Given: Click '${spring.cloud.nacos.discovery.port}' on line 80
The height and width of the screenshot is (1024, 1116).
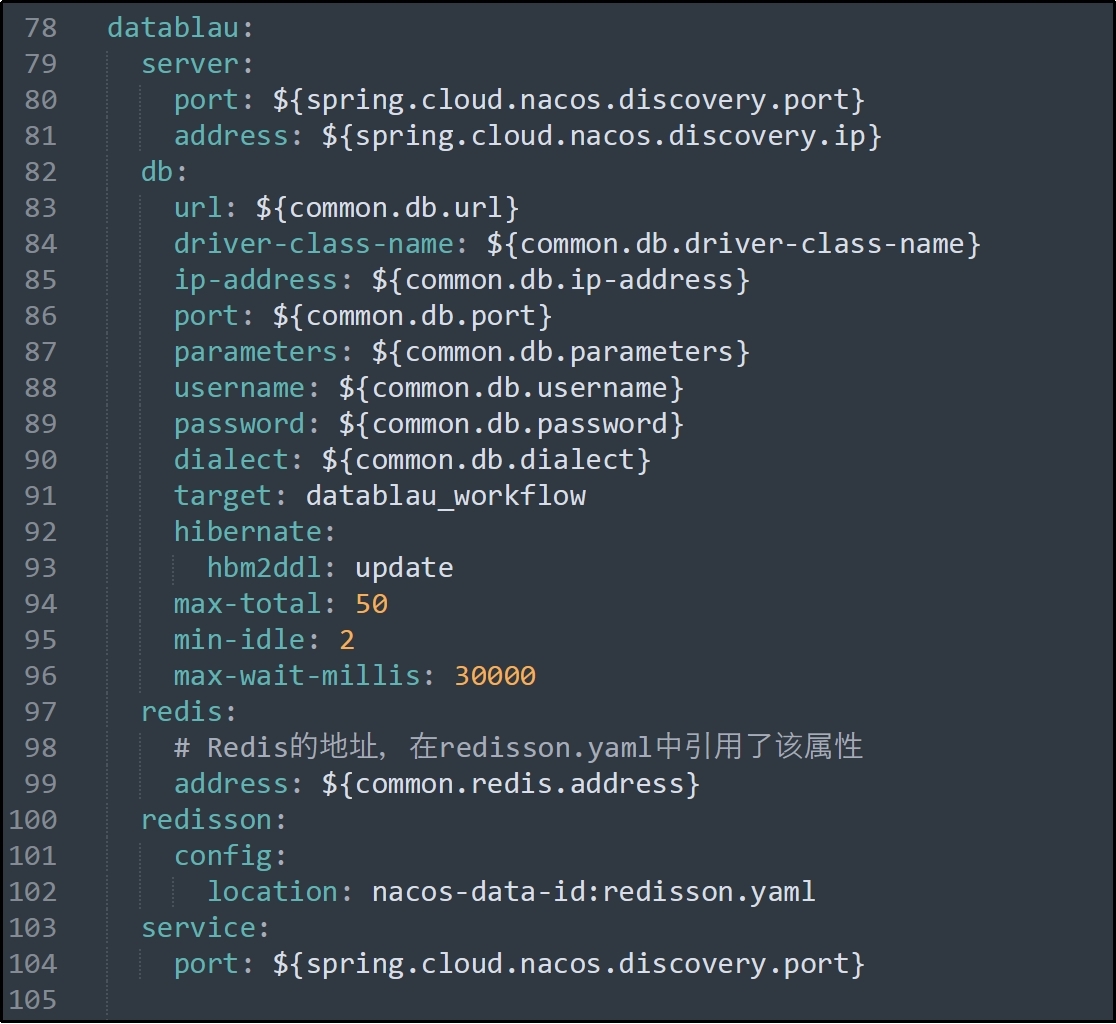Looking at the screenshot, I should [568, 100].
